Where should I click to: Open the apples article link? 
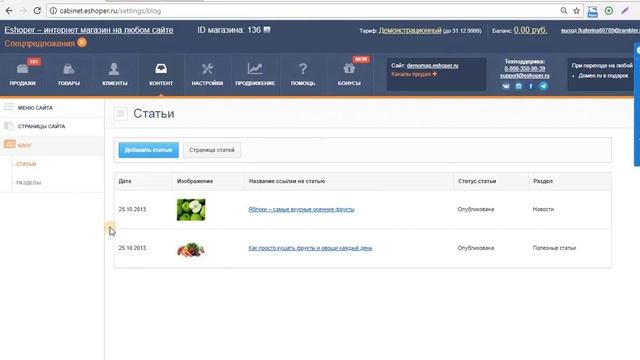pyautogui.click(x=301, y=209)
